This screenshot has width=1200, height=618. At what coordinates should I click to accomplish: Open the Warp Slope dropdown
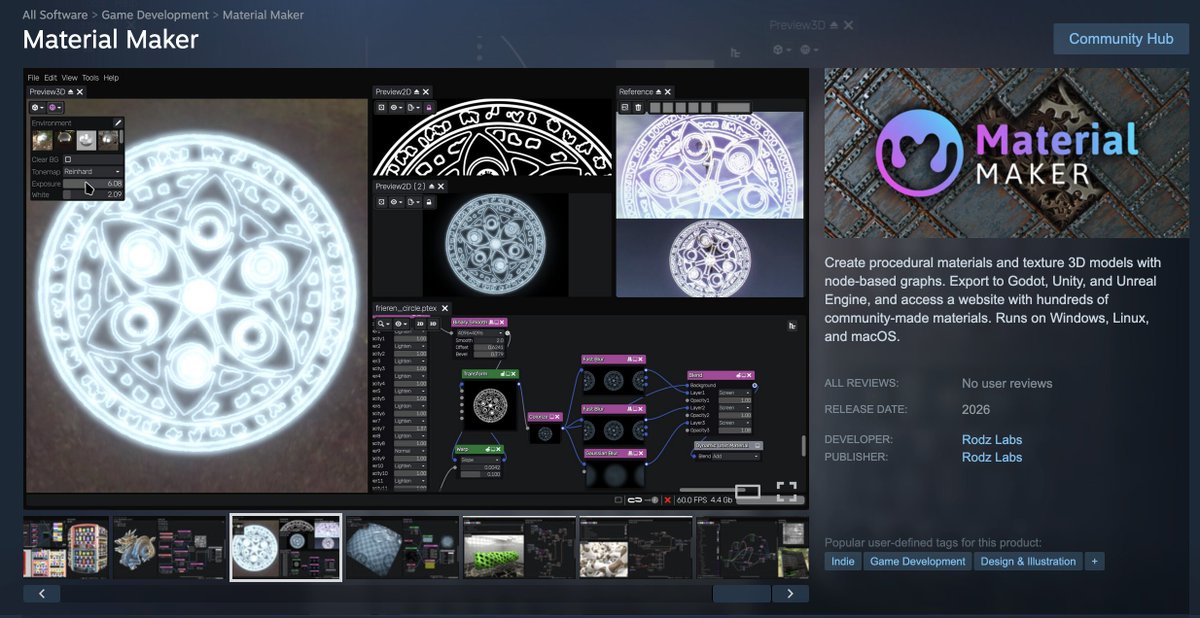click(x=482, y=459)
